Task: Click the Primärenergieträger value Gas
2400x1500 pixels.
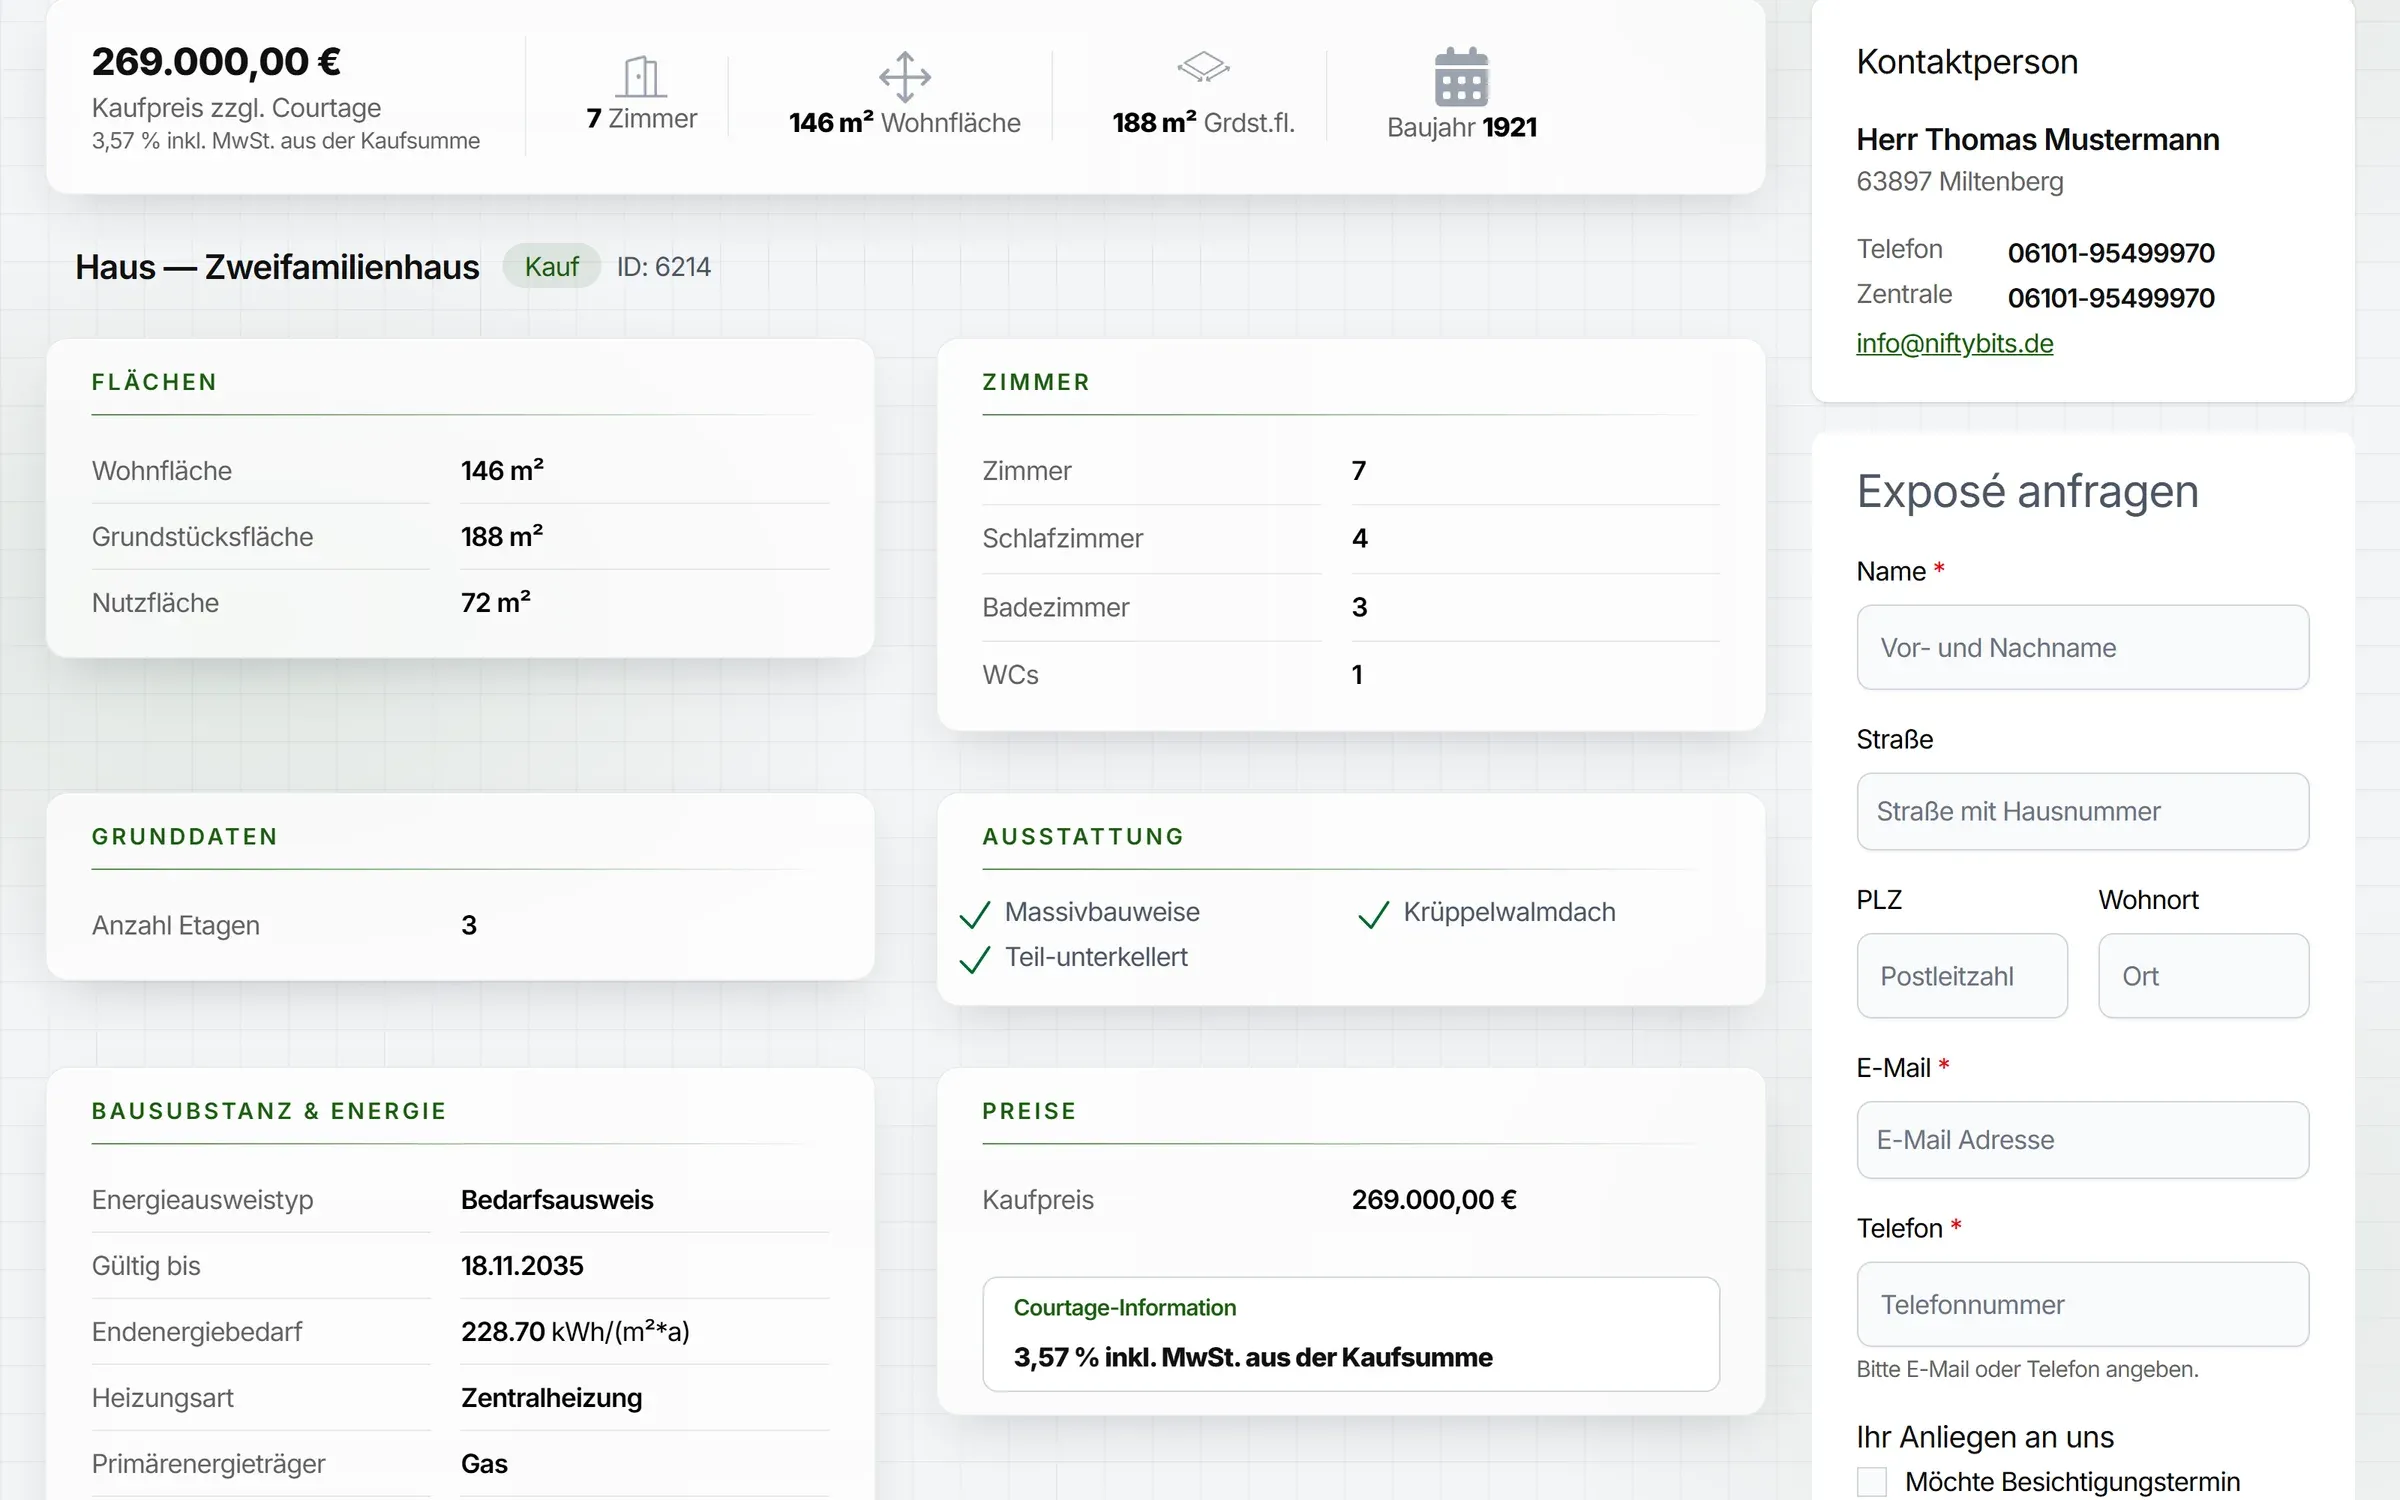Action: tap(484, 1463)
